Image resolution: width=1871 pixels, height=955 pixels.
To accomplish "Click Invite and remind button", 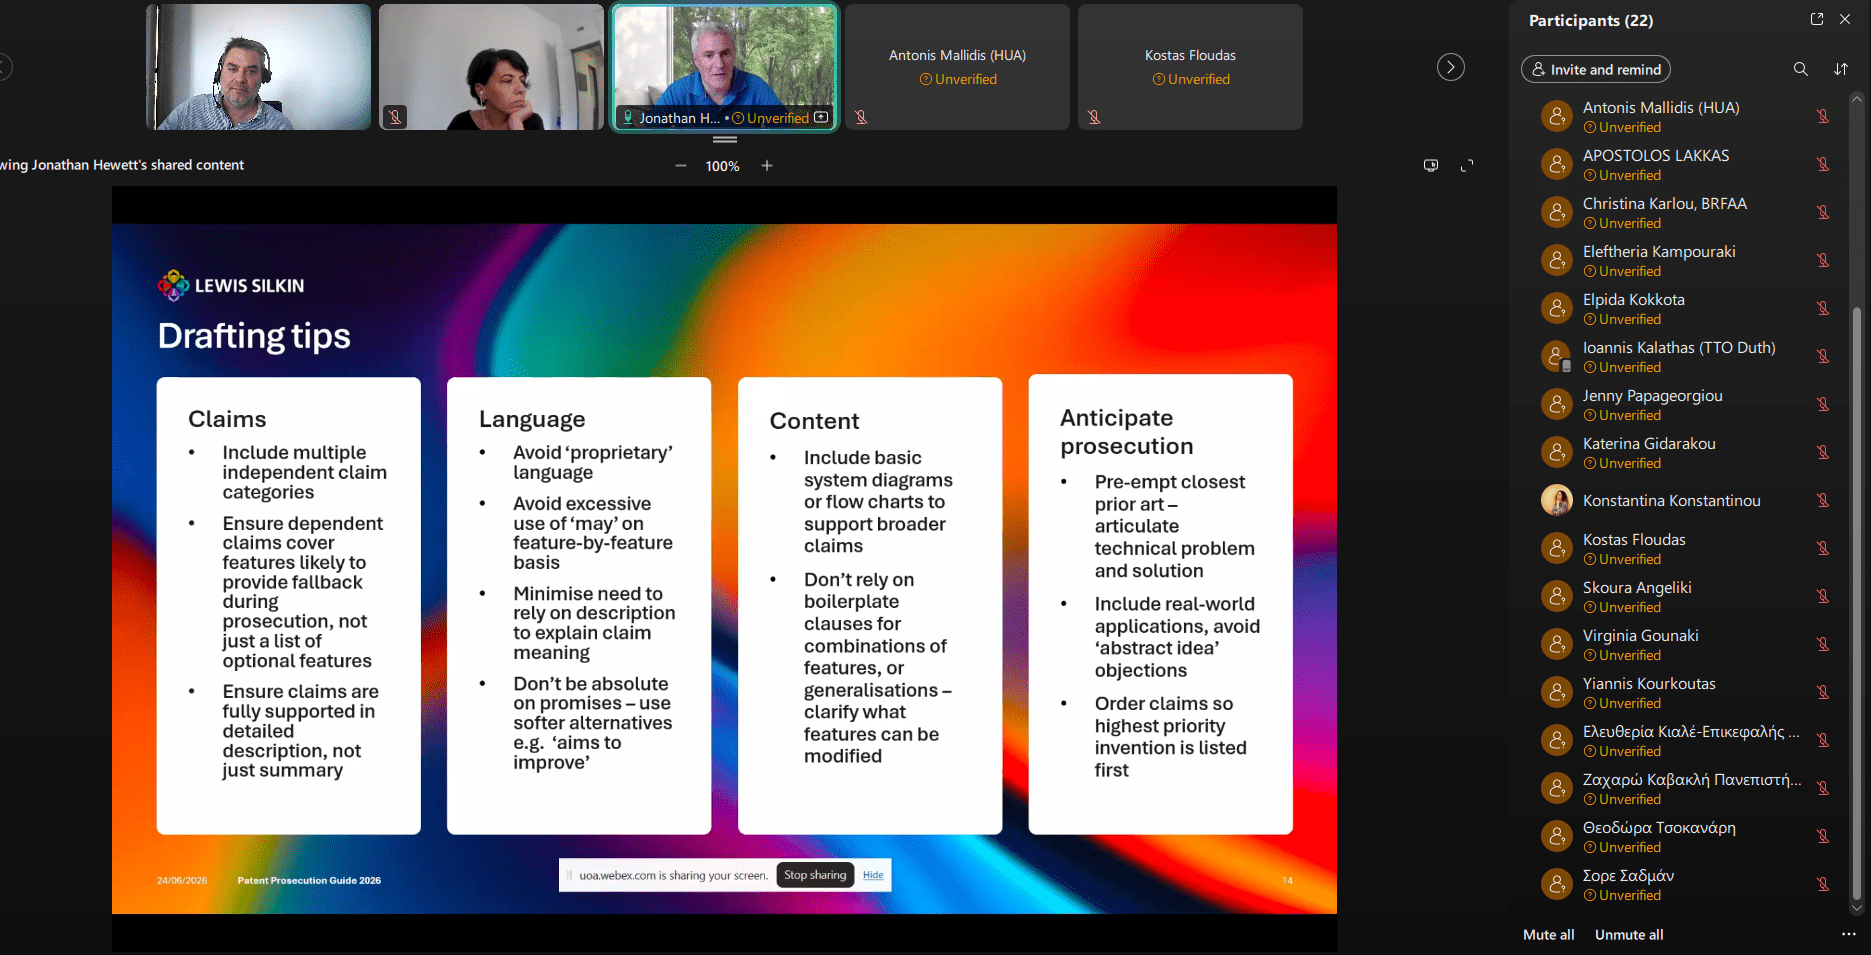I will (x=1596, y=69).
